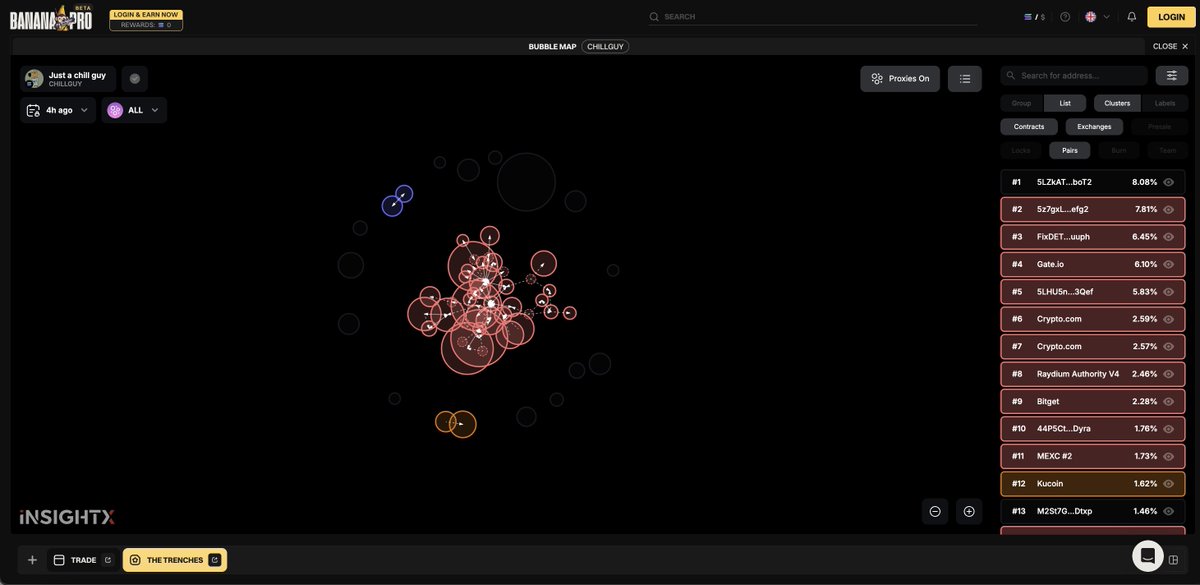Screen dimensions: 1200x585
Task: Open the ALL network dropdown
Action: (134, 110)
